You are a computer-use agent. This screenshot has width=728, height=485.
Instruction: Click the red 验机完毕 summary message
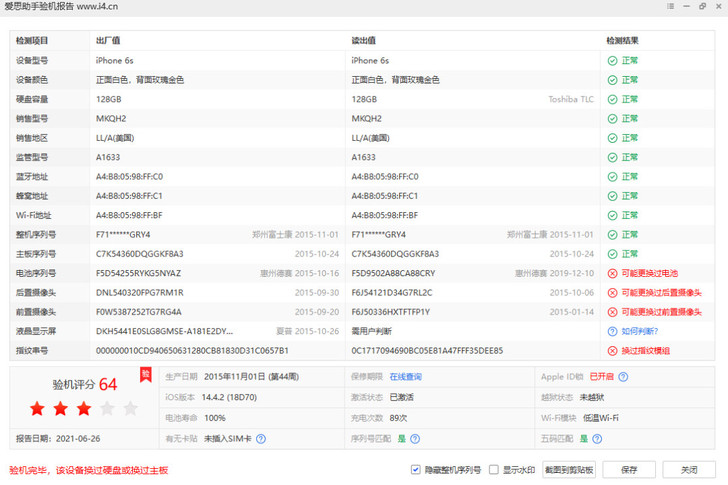pyautogui.click(x=89, y=470)
